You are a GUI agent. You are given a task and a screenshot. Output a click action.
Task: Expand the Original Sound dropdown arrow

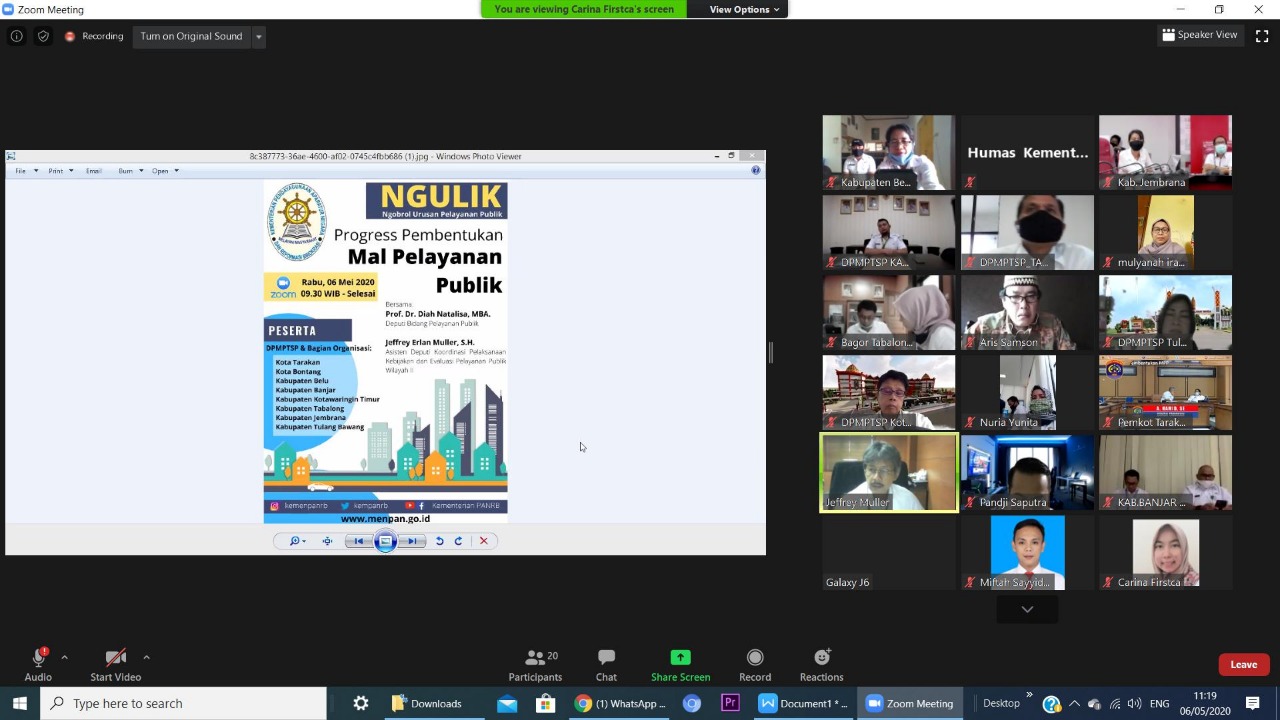tap(259, 36)
